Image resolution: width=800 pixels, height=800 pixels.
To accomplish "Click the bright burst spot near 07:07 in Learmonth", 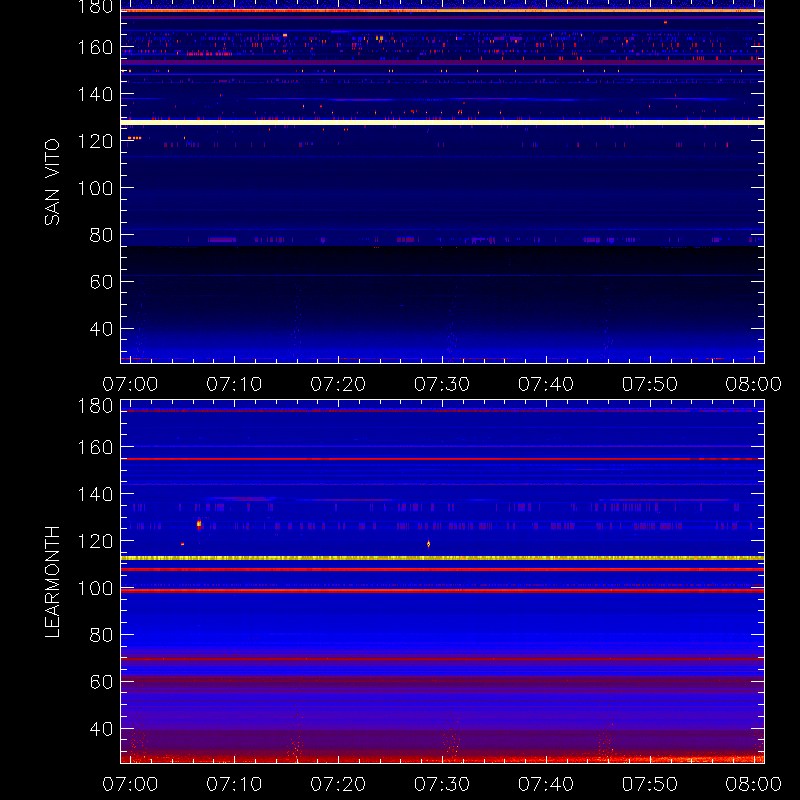I will pos(199,524).
